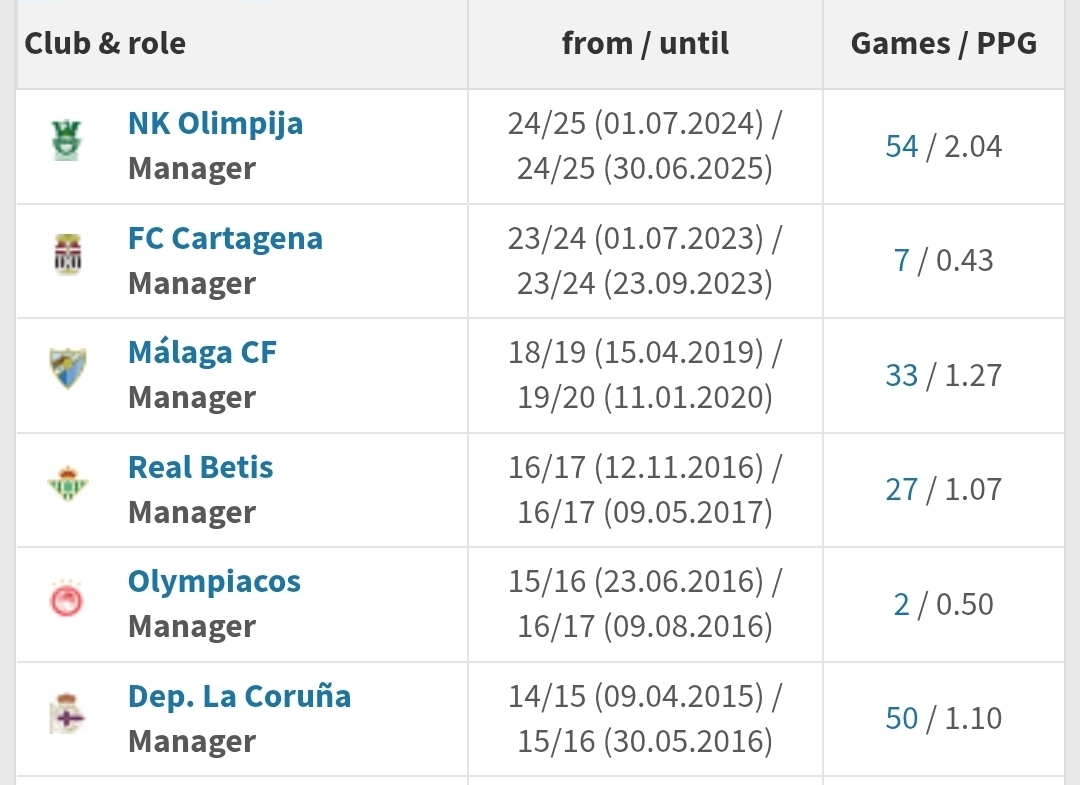View the 27 games at Real Betis

(x=902, y=490)
